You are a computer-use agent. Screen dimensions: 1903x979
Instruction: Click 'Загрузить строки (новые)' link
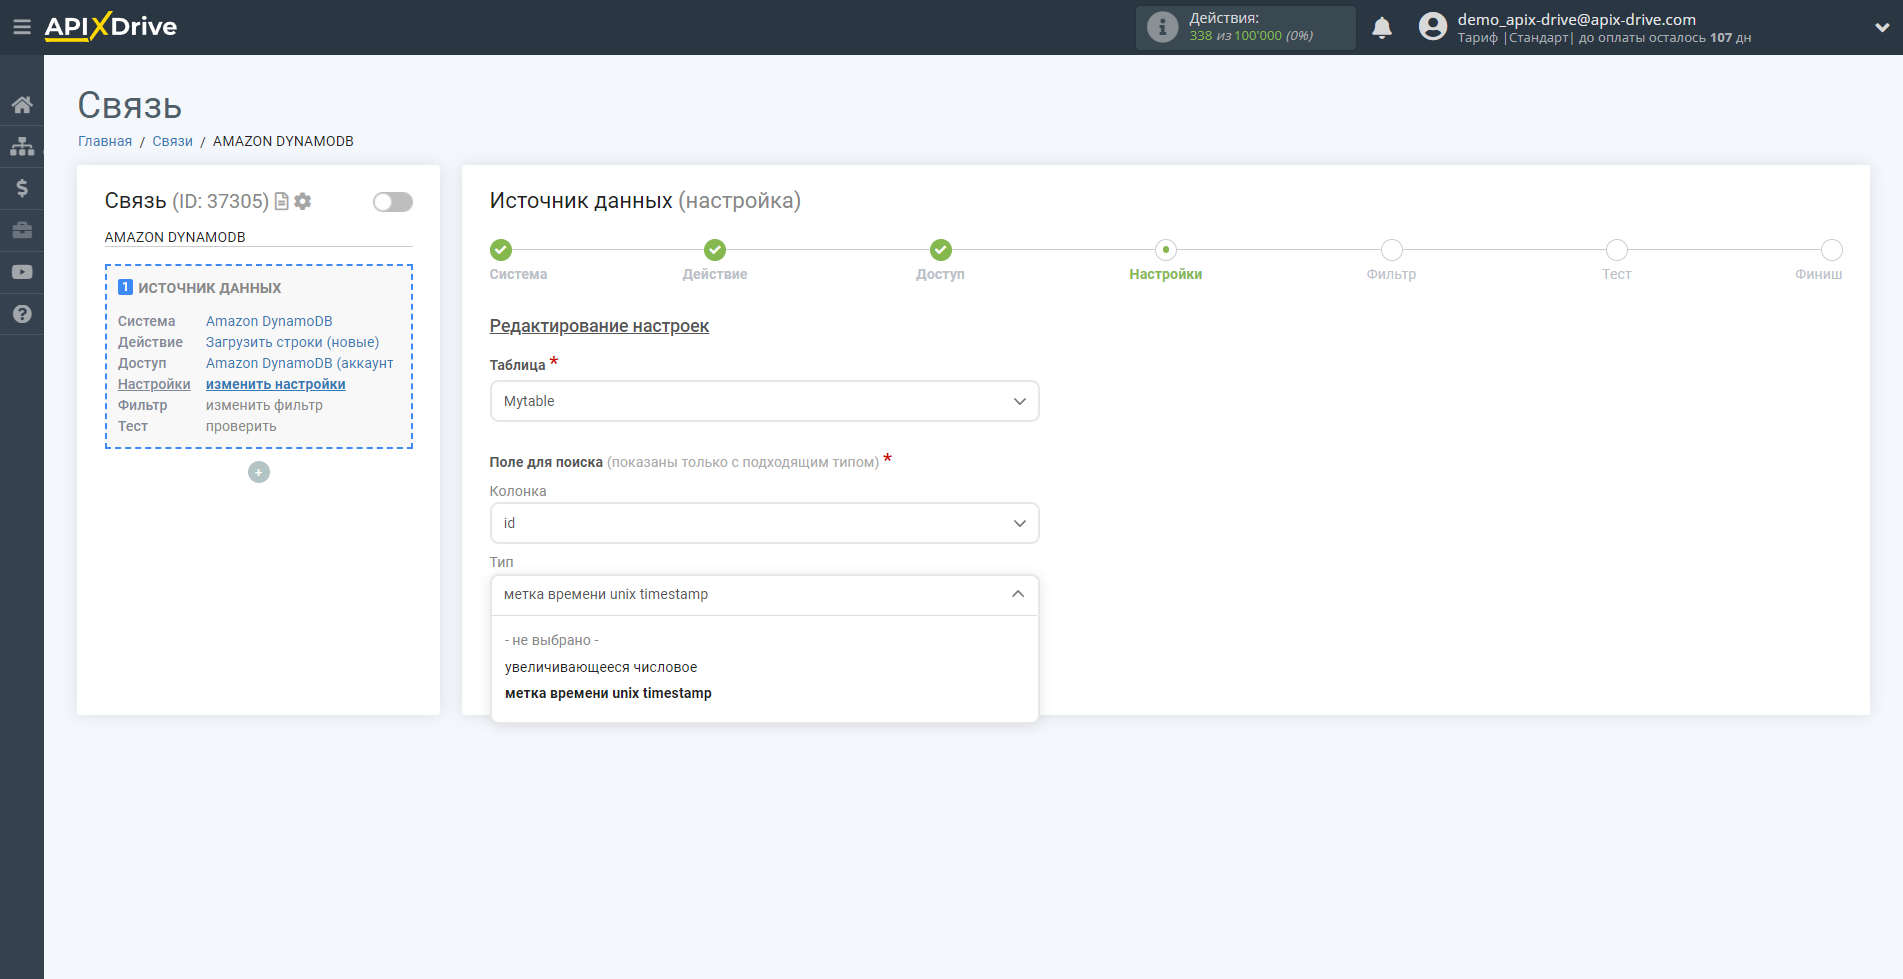tap(292, 342)
